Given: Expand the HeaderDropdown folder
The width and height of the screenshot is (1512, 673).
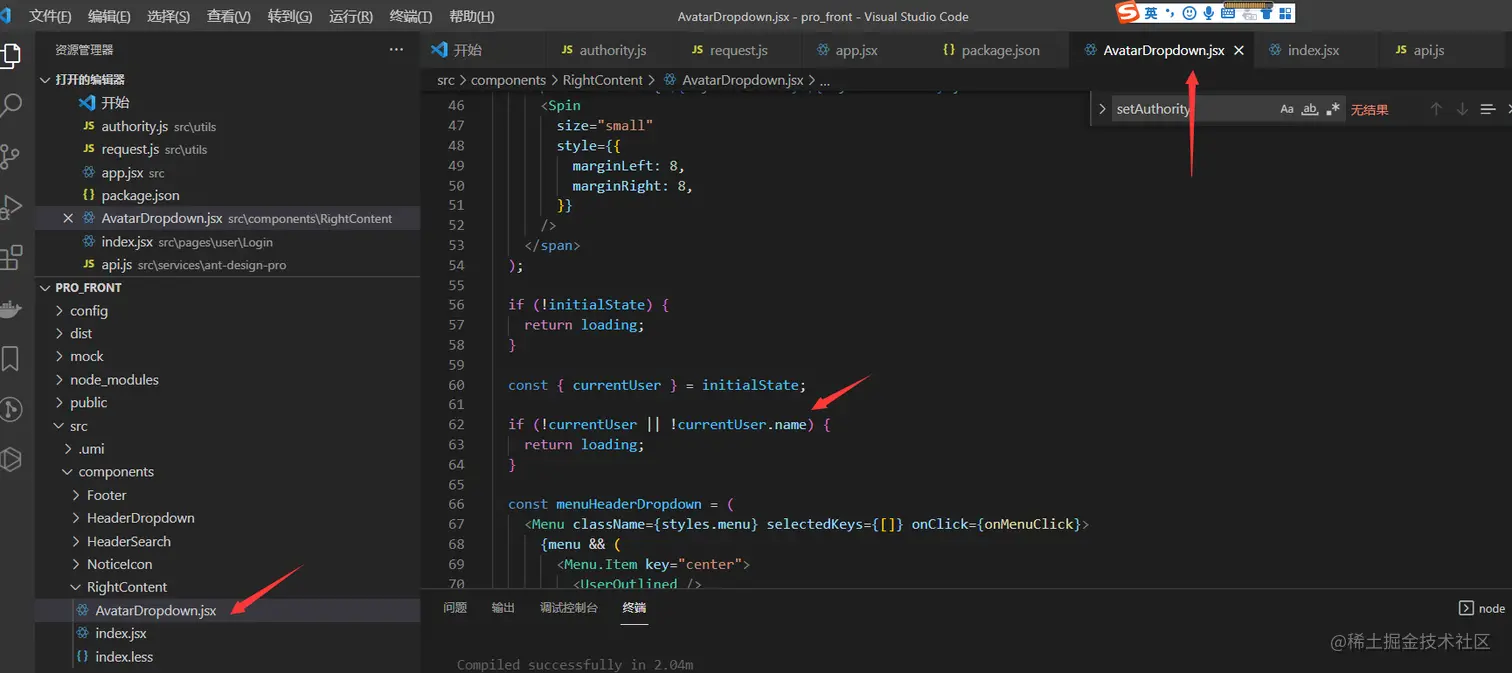Looking at the screenshot, I should (228, 518).
